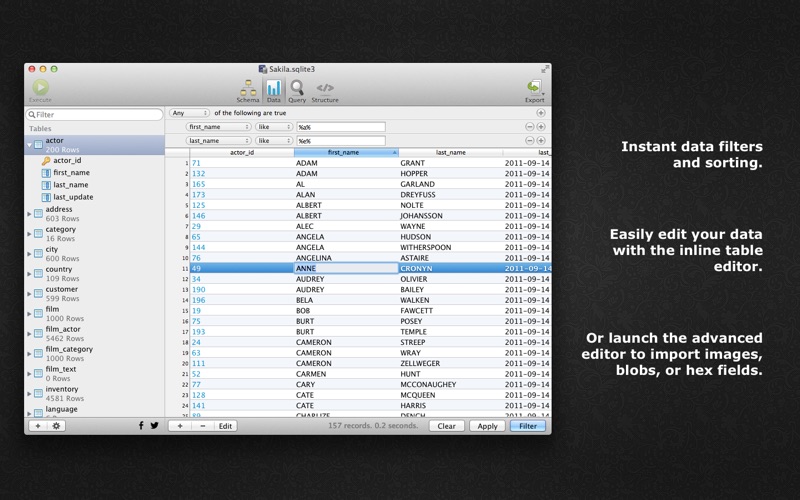Expand the film_actor table tree
Screen dimensions: 800x500
(29, 334)
